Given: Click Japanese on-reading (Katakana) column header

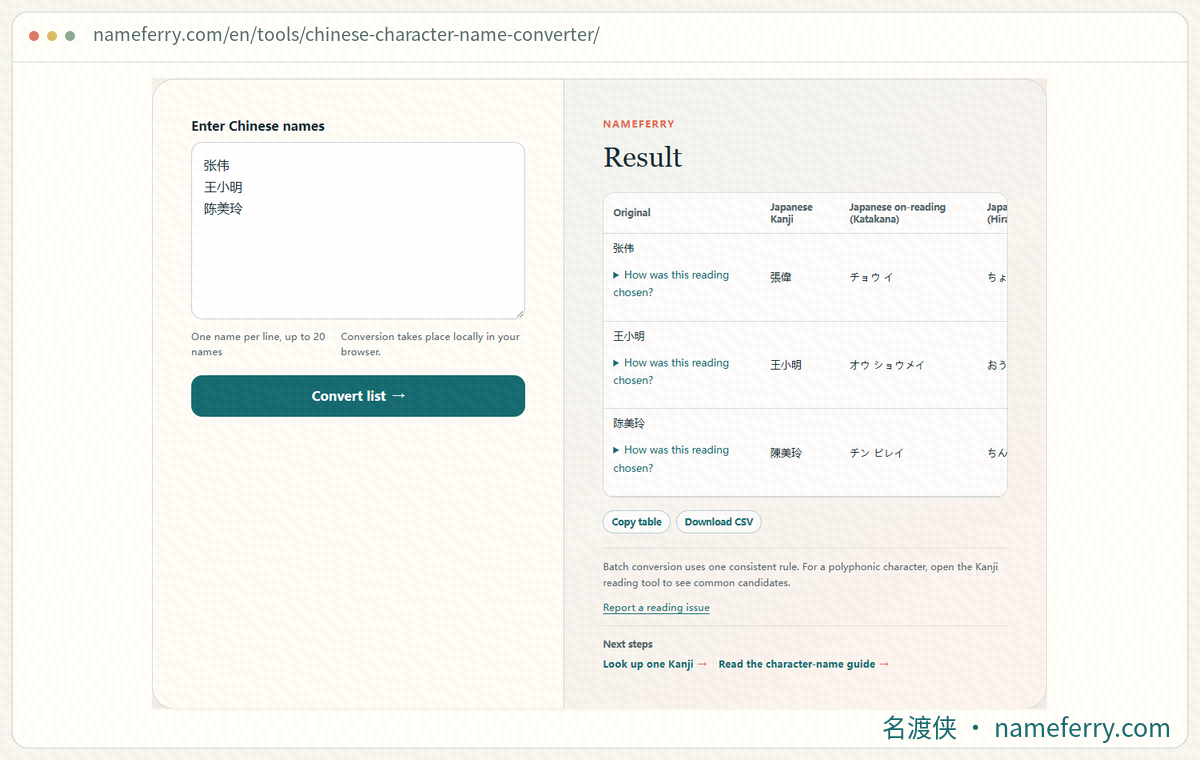Looking at the screenshot, I should pos(897,213).
